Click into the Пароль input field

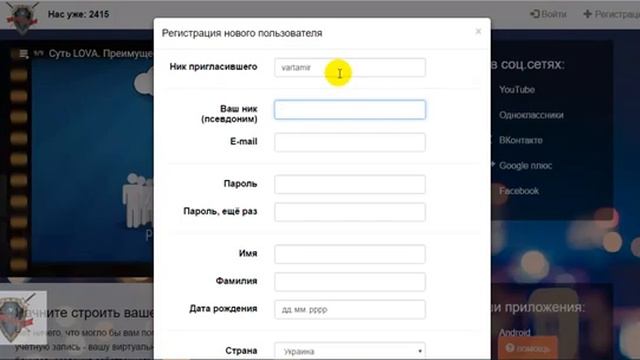pos(350,184)
